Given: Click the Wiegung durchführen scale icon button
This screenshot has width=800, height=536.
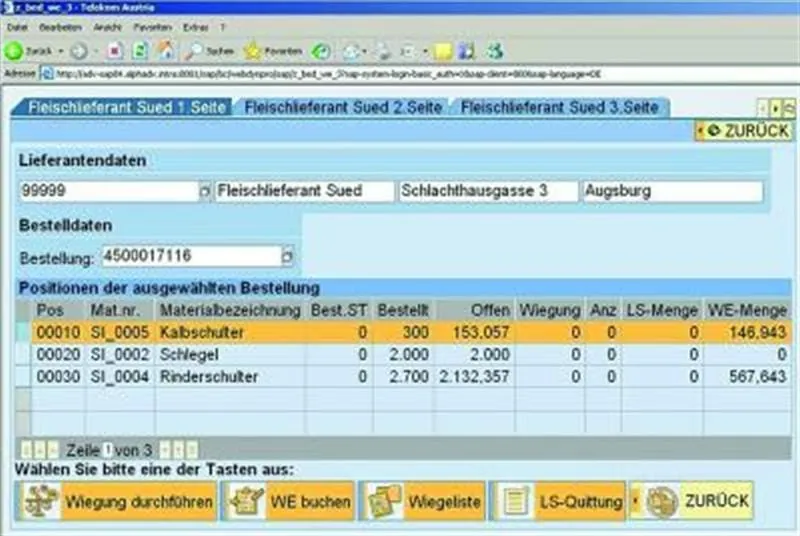Looking at the screenshot, I should 117,501.
